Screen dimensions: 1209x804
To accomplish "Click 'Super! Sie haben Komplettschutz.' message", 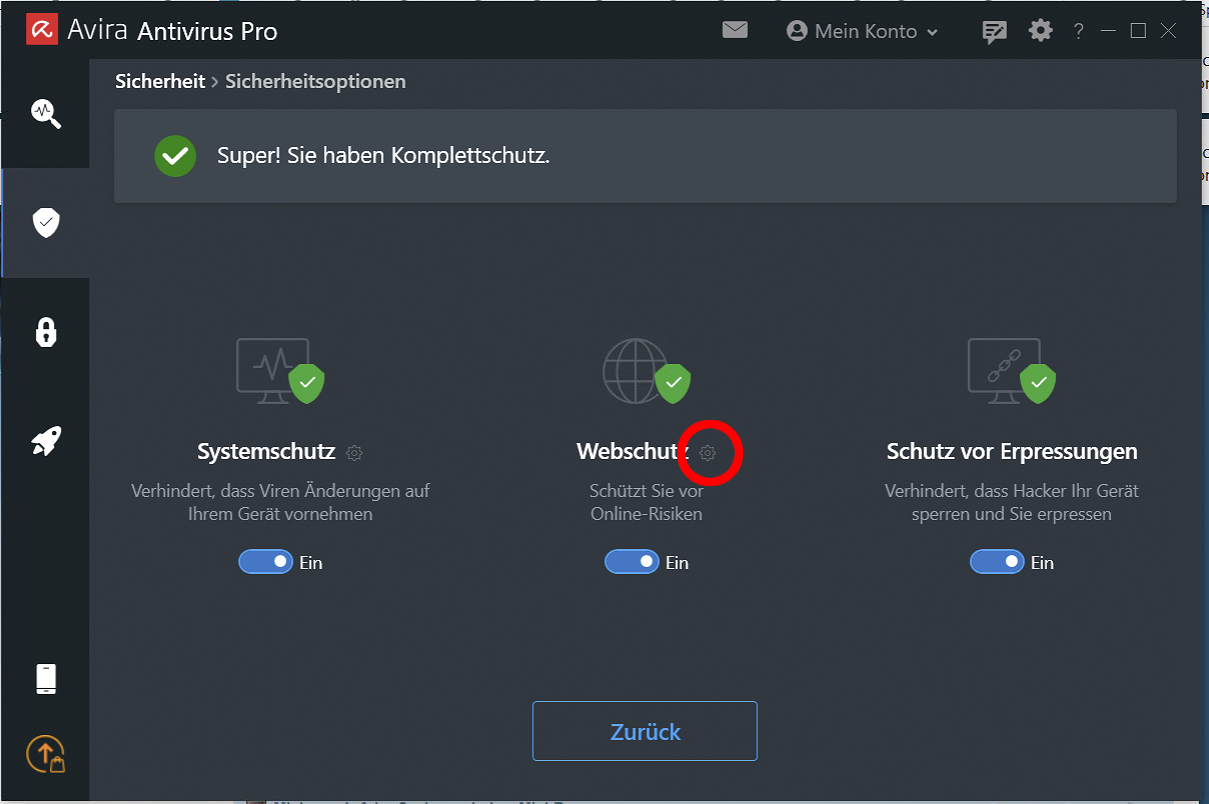I will coord(384,156).
